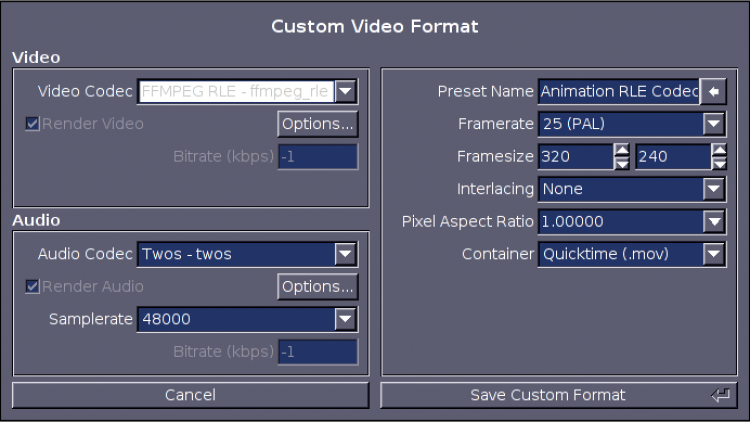The height and width of the screenshot is (422, 750).
Task: Click the arrow icon beside Preset Name
Action: [713, 91]
